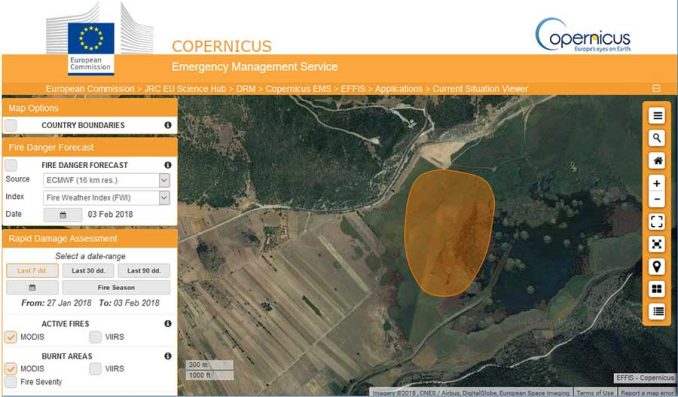Show info for Burnt Areas
Viewport: 678px width, 397px height.
click(x=168, y=356)
